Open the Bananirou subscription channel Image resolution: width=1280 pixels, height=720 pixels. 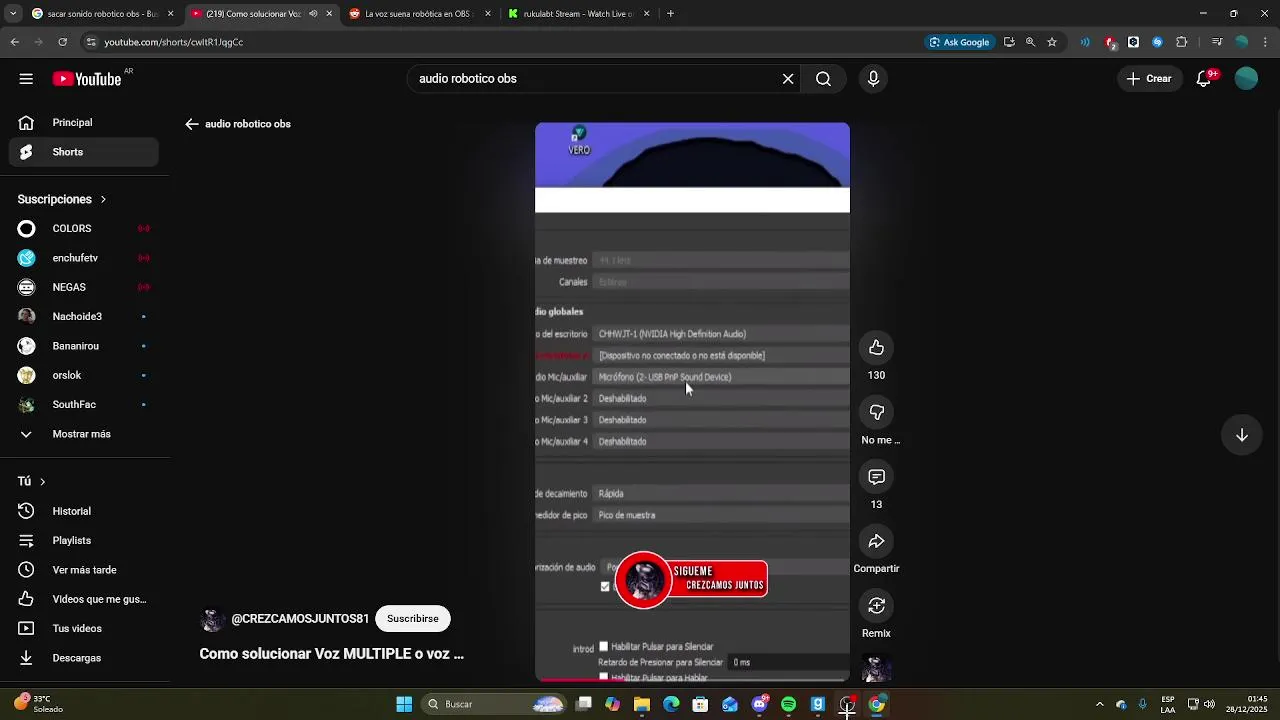click(x=84, y=346)
